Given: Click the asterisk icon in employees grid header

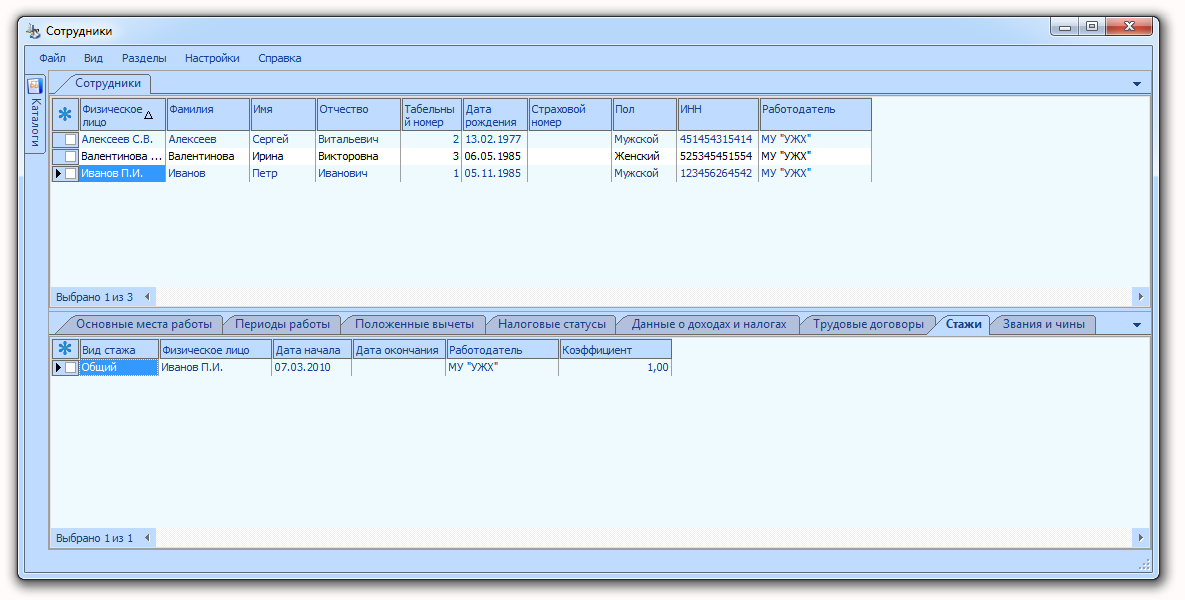Looking at the screenshot, I should 65,115.
